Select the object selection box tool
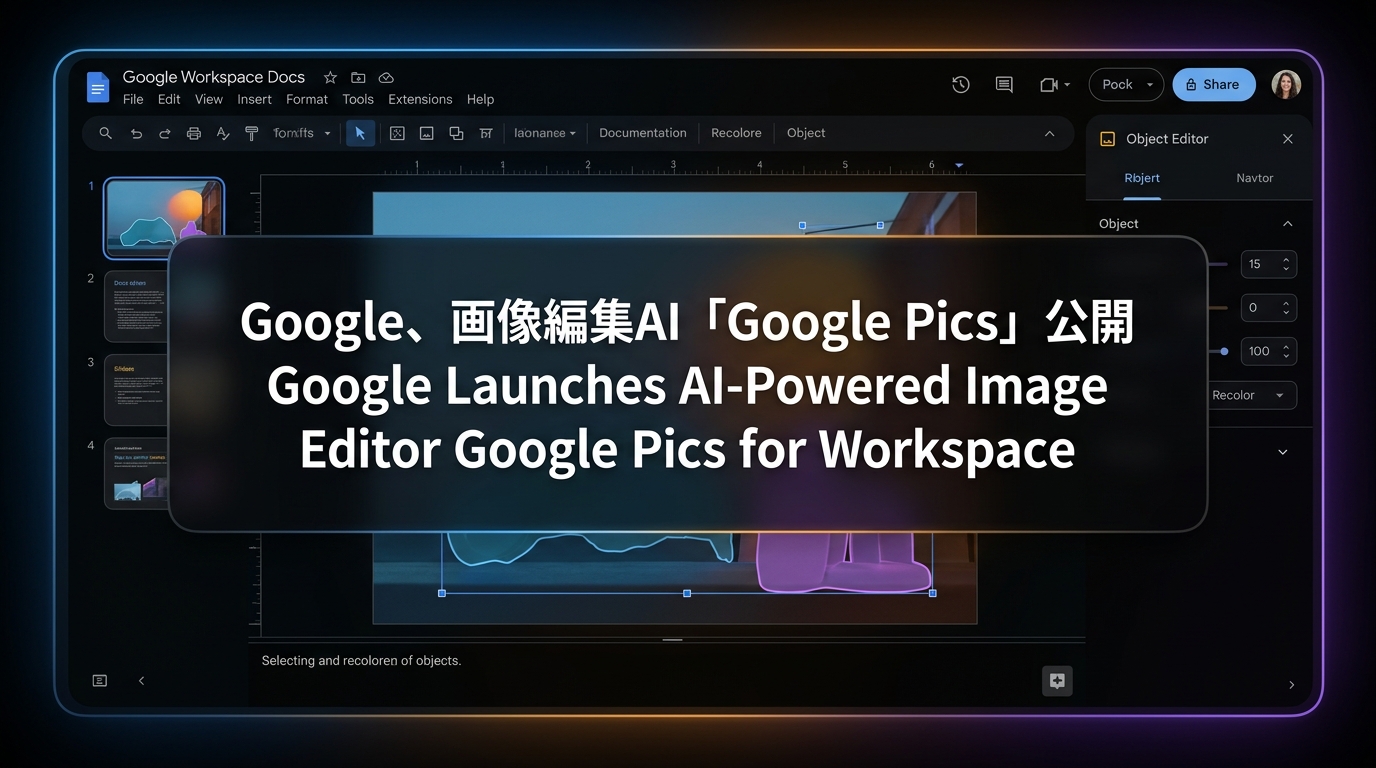The image size is (1376, 768). click(397, 133)
